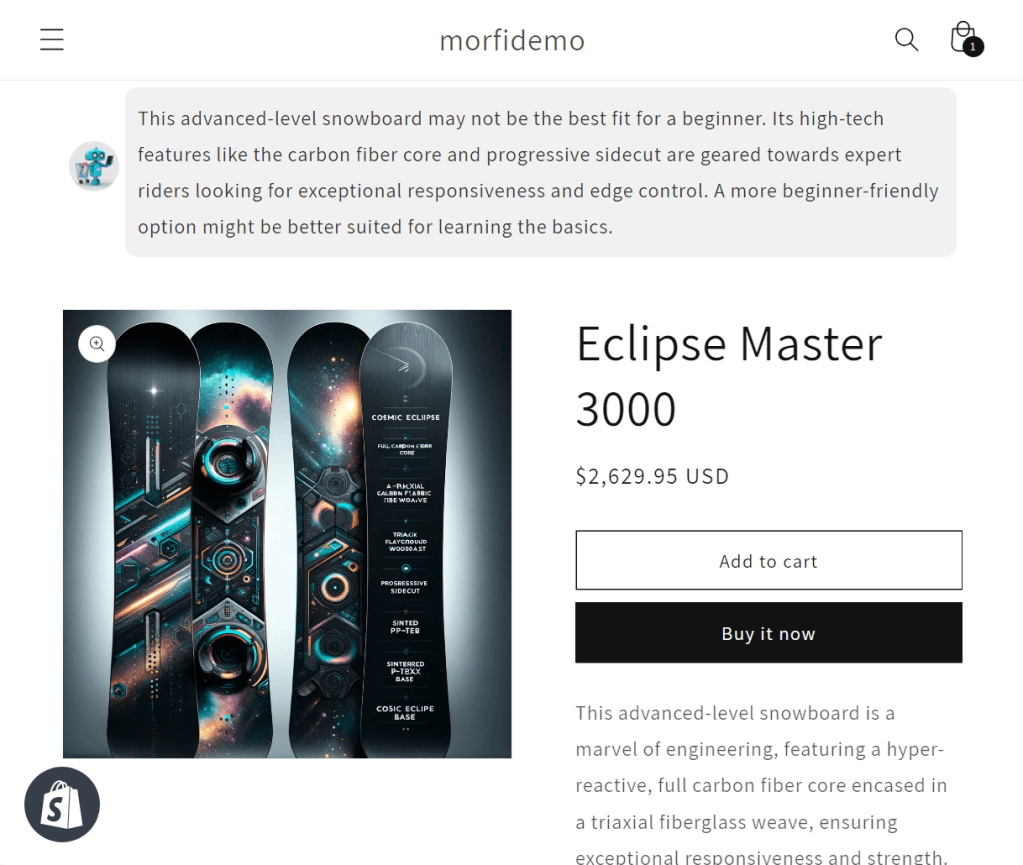Click the beginner-fit chatbot message bubble

click(540, 172)
